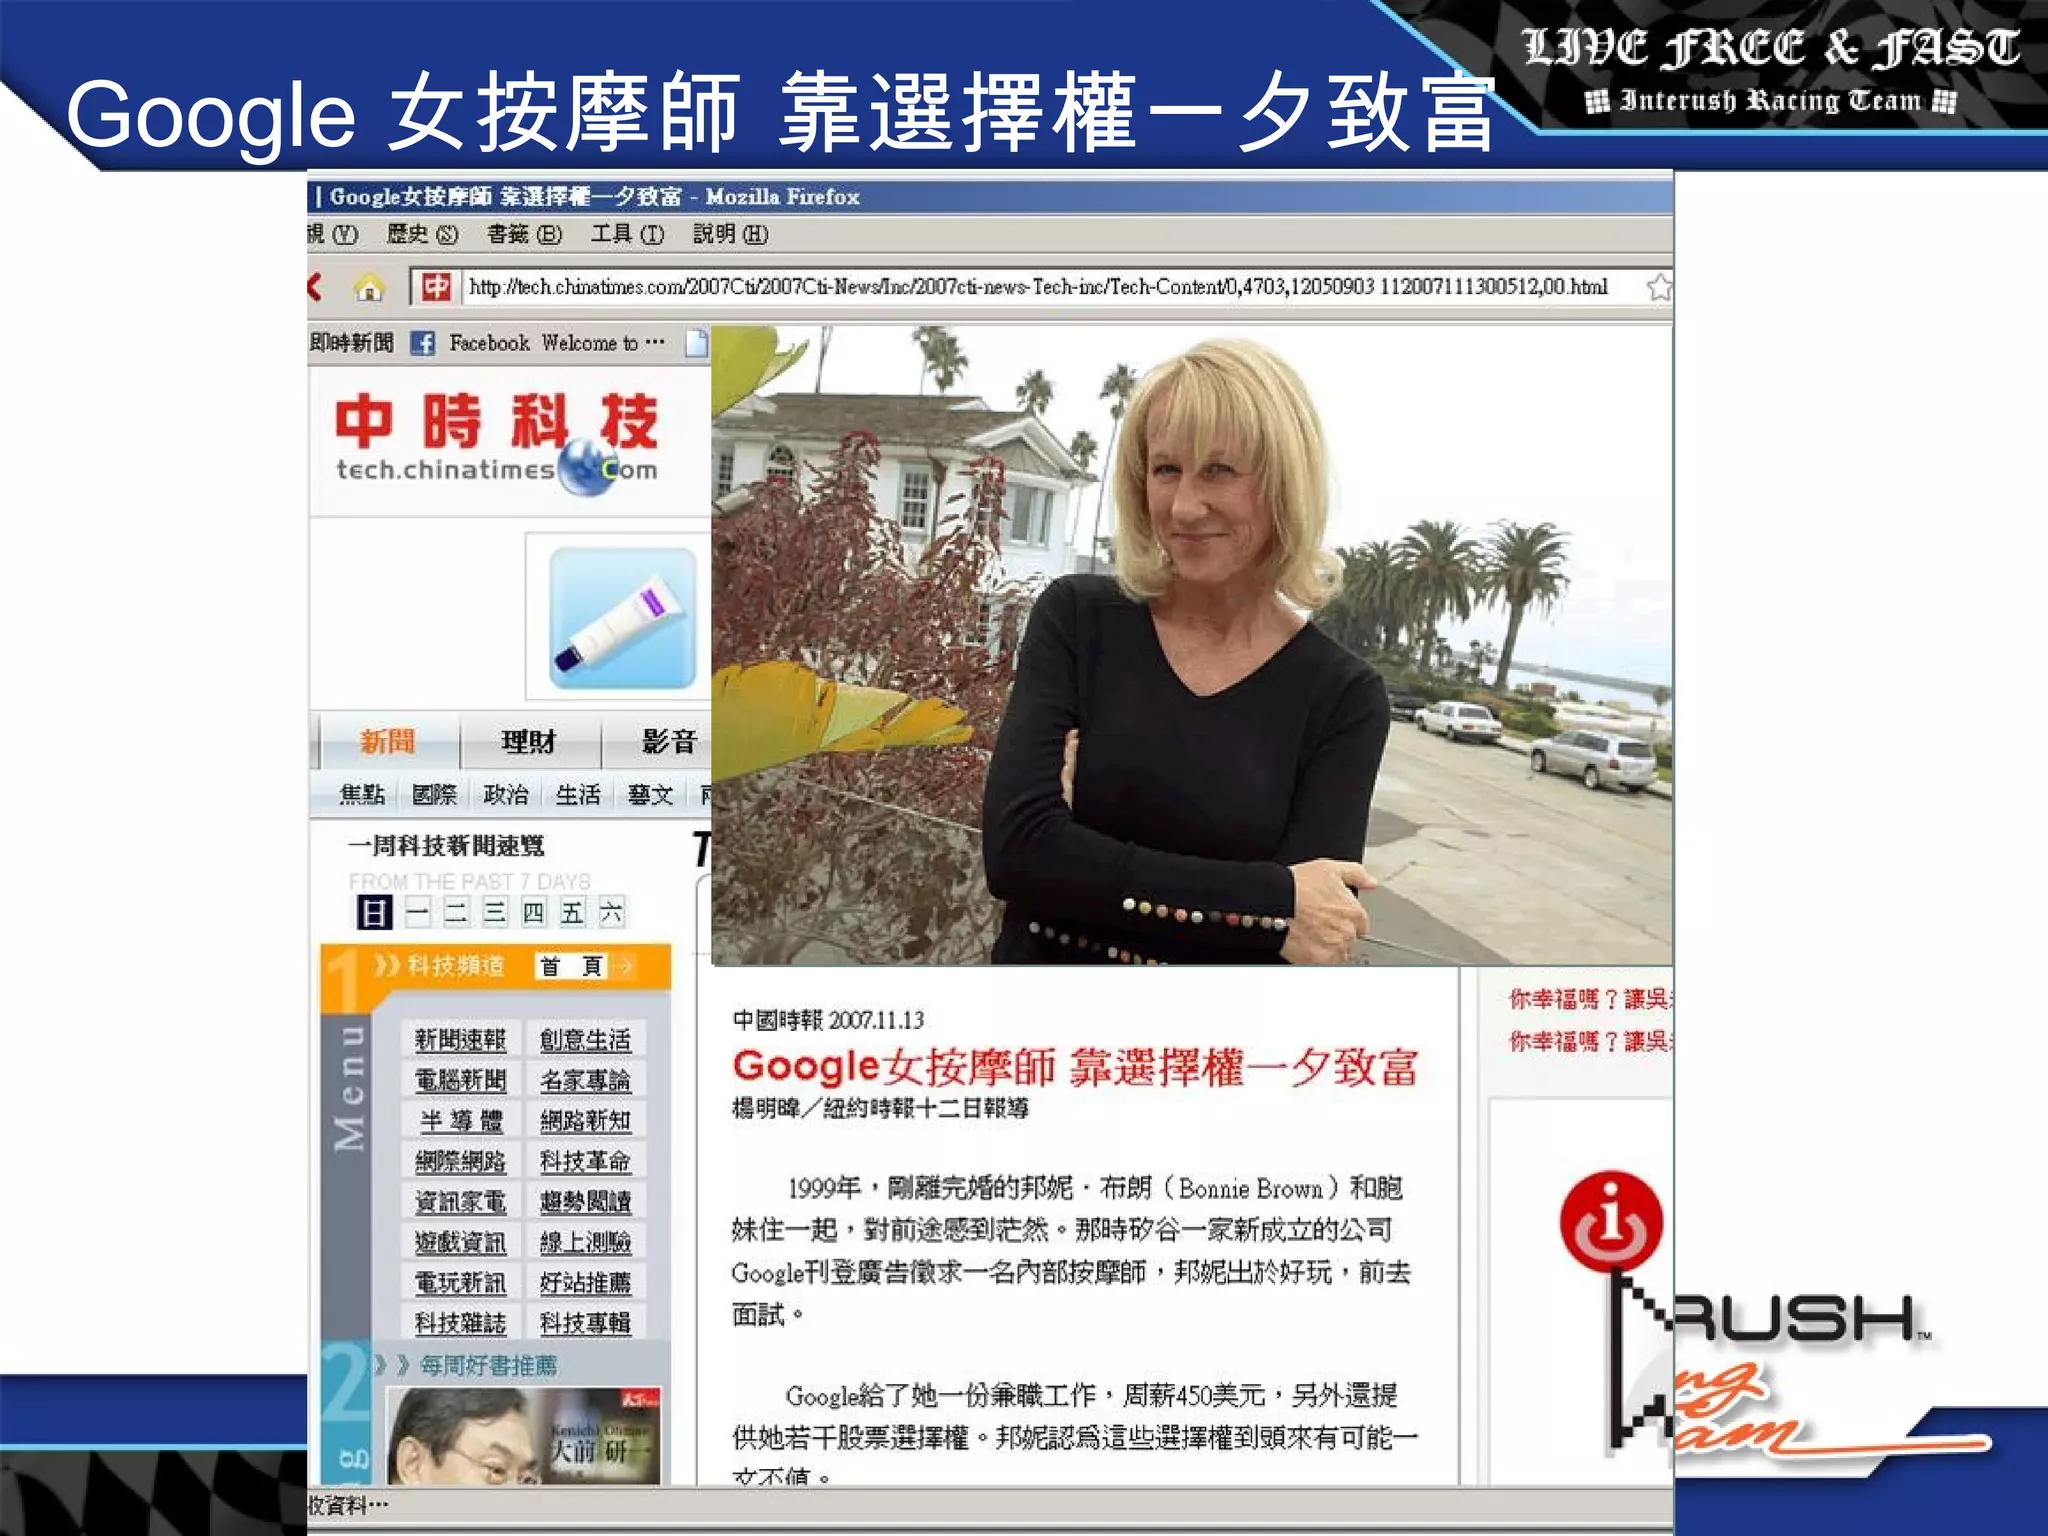The height and width of the screenshot is (1536, 2048).
Task: Open the 網際網路 menu link
Action: pyautogui.click(x=461, y=1161)
